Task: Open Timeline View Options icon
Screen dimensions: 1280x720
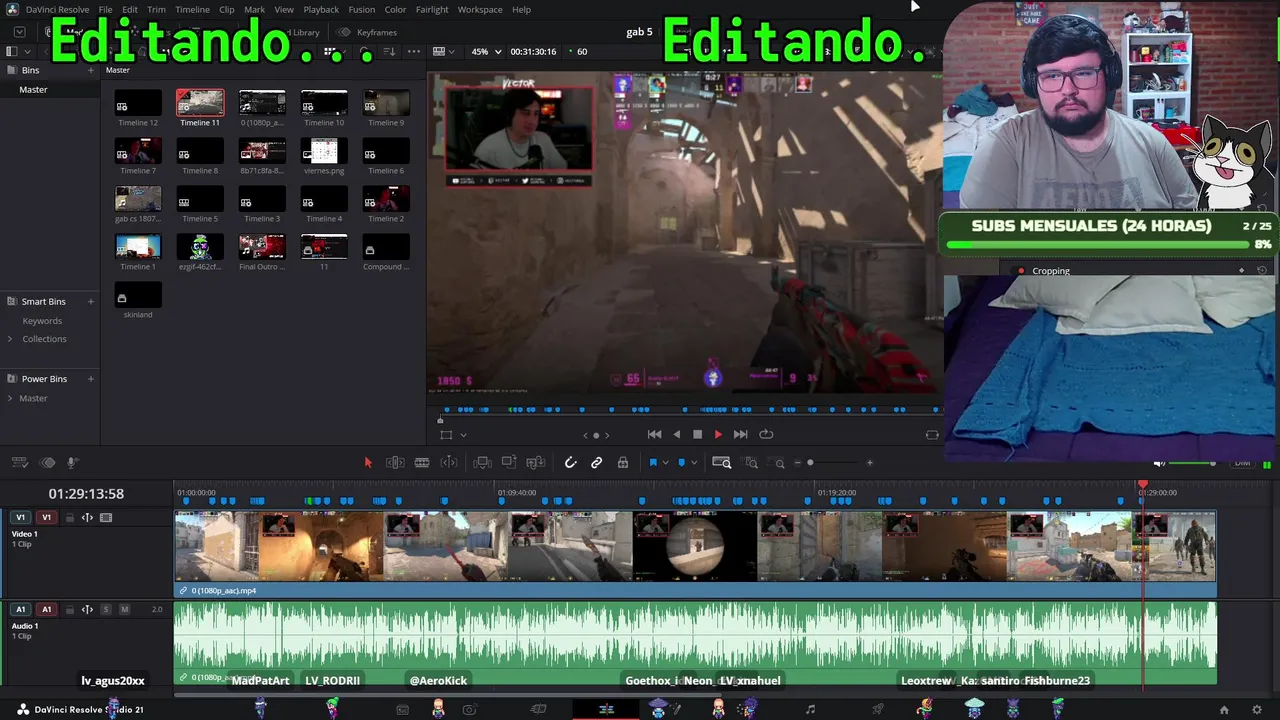Action: point(19,462)
